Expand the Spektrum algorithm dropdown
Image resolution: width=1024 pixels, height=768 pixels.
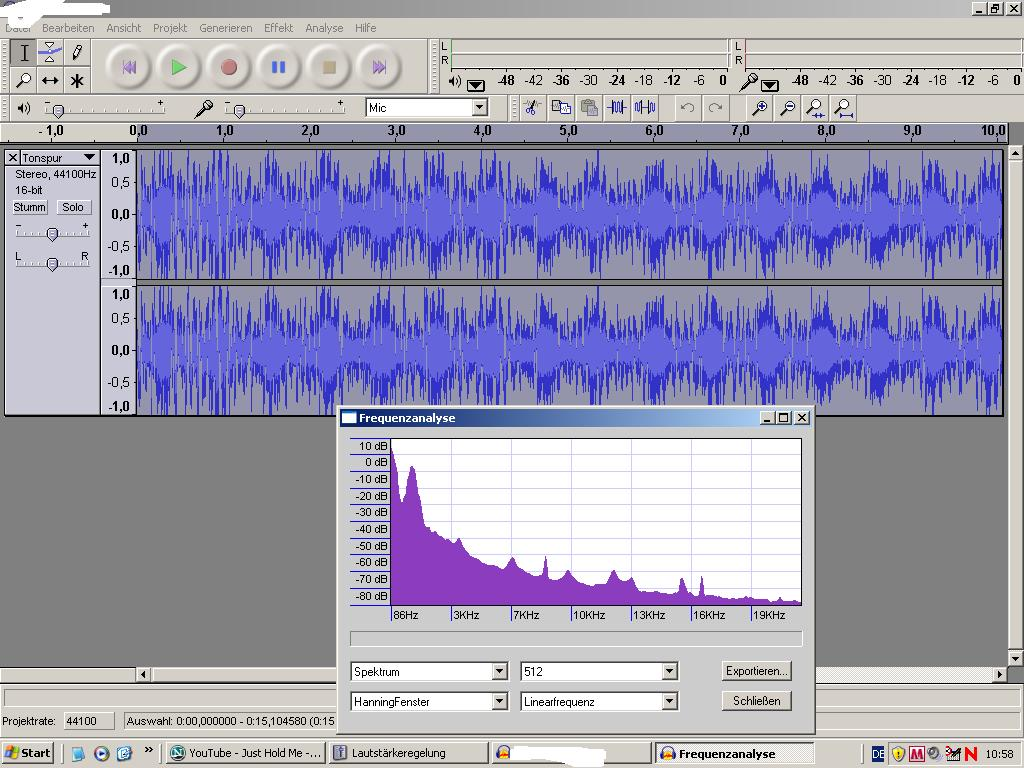pyautogui.click(x=499, y=672)
